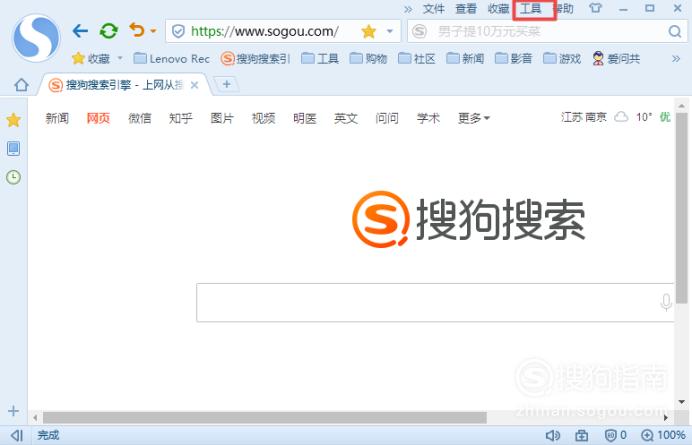This screenshot has width=692, height=445.
Task: Collapse the sidebar with bottom-left arrow icon
Action: (16, 435)
